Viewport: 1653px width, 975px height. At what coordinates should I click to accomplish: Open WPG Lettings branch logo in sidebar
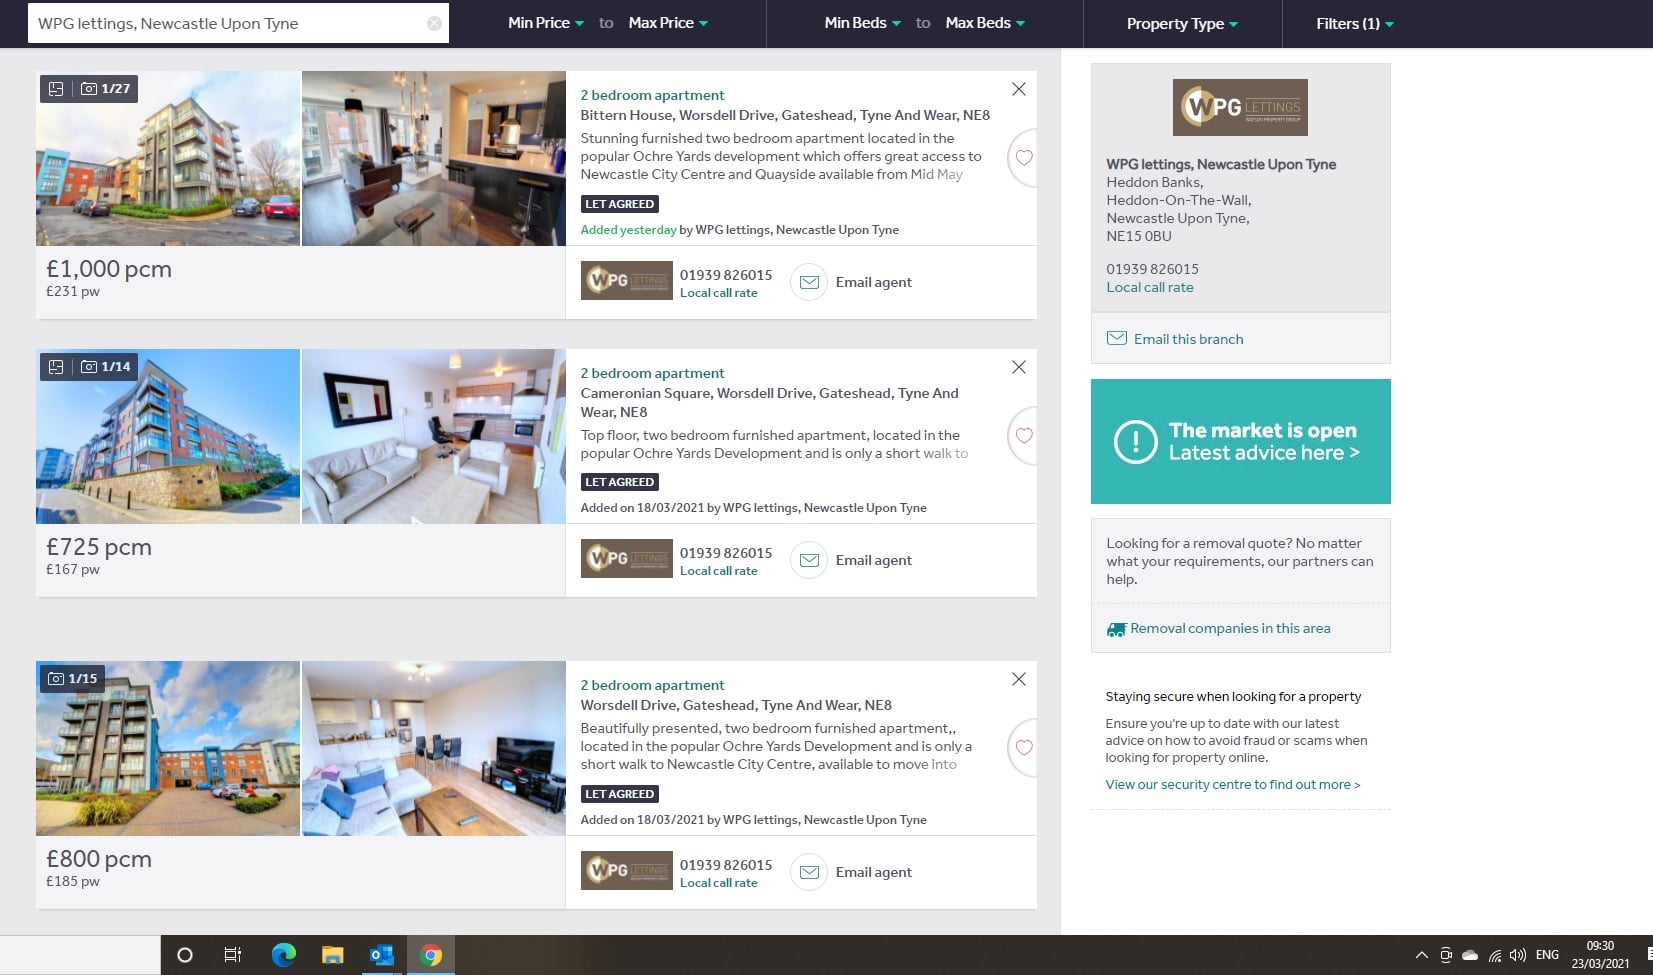(x=1240, y=107)
